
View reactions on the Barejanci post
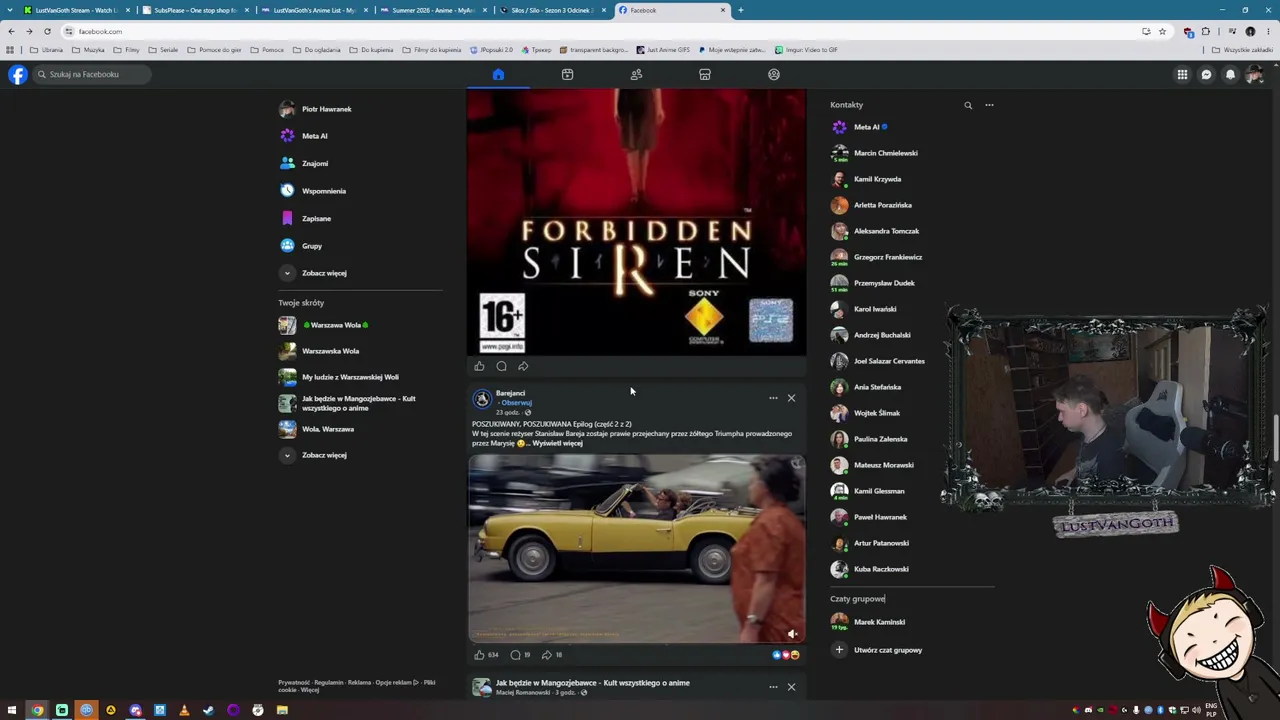coord(786,655)
